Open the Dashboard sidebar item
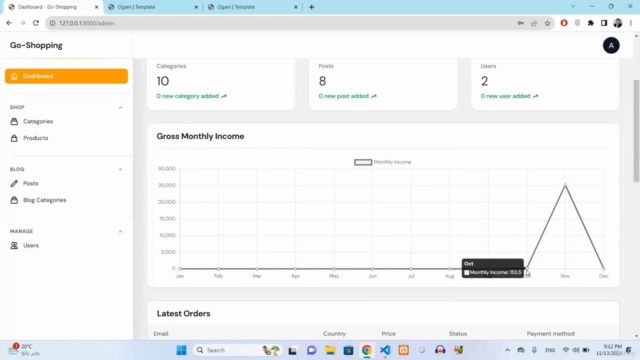 coord(66,76)
